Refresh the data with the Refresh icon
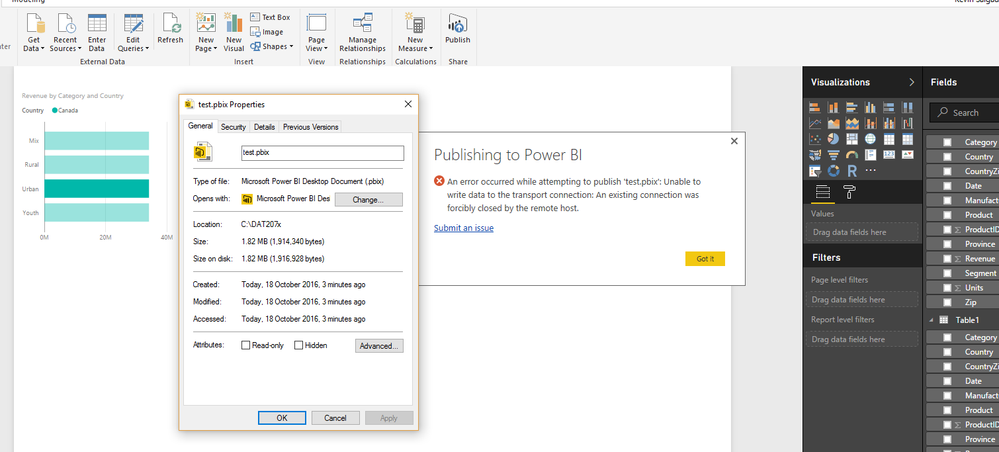This screenshot has width=999, height=452. coord(171,24)
